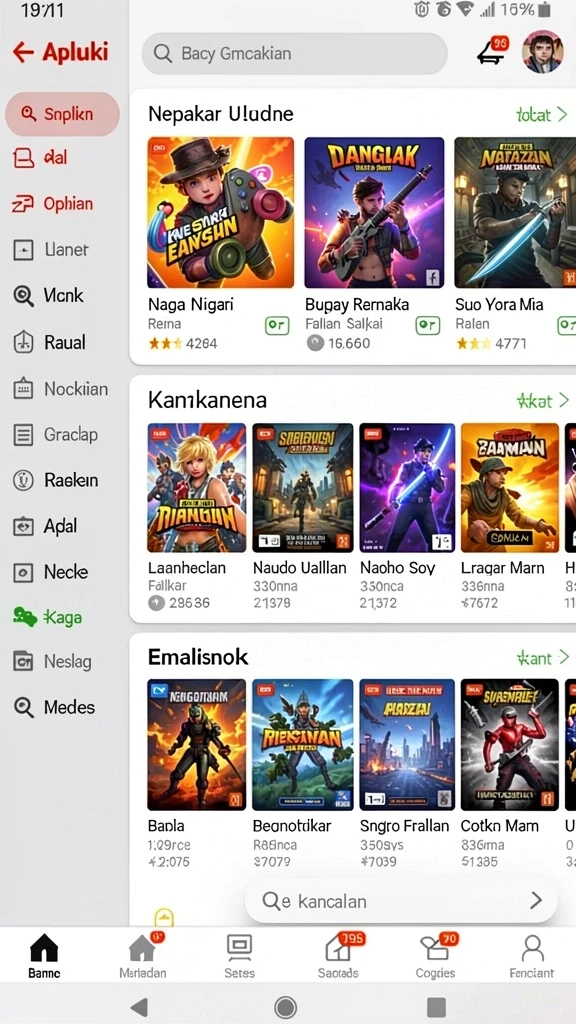Click the Emalisnok section heading
Image resolution: width=576 pixels, height=1024 pixels.
(x=199, y=656)
